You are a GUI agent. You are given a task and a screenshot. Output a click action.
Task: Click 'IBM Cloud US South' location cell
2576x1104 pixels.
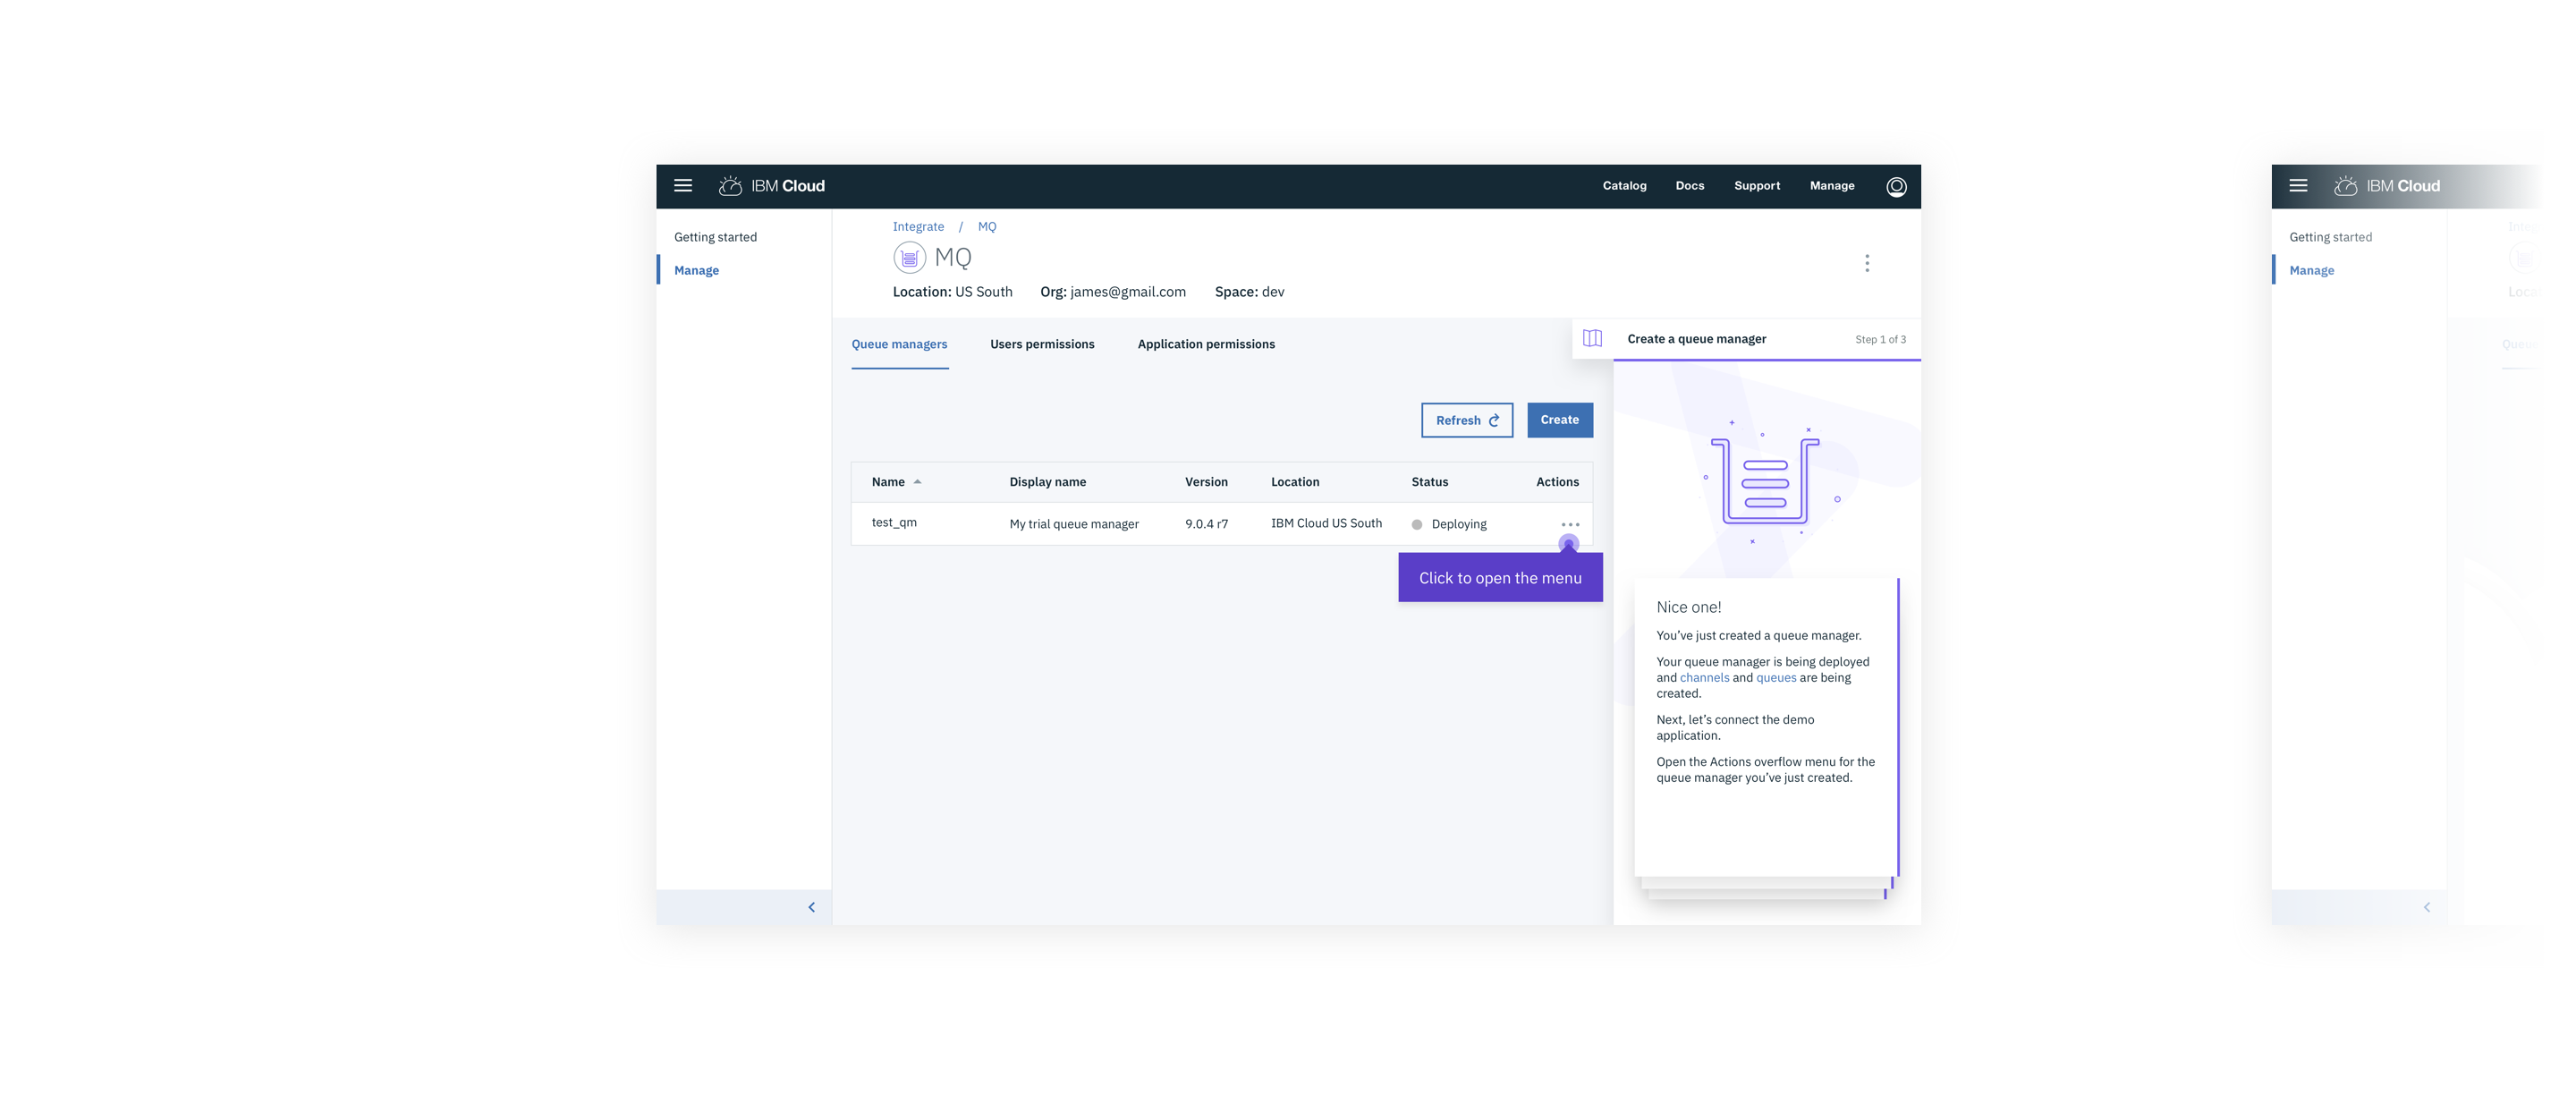1326,523
